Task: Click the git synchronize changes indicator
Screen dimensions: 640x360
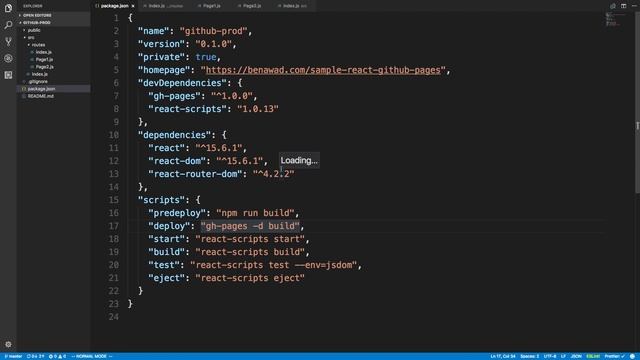Action: (36, 356)
